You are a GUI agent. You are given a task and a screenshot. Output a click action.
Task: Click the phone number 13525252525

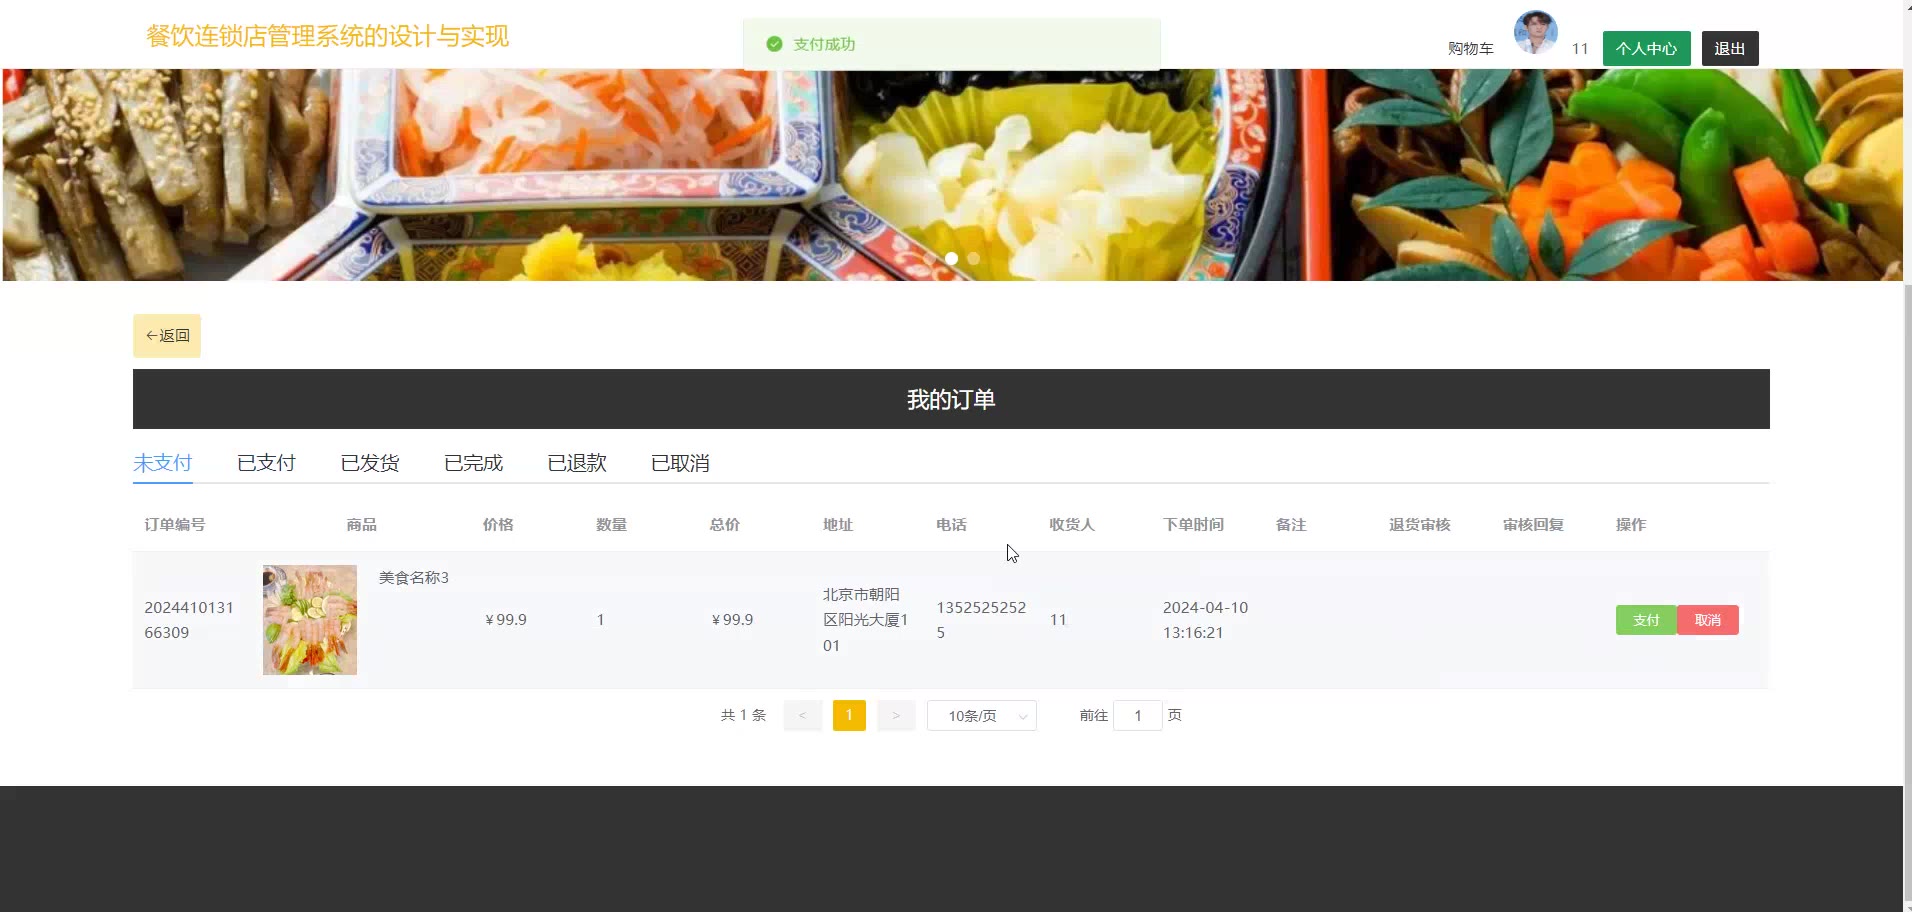[x=981, y=620]
